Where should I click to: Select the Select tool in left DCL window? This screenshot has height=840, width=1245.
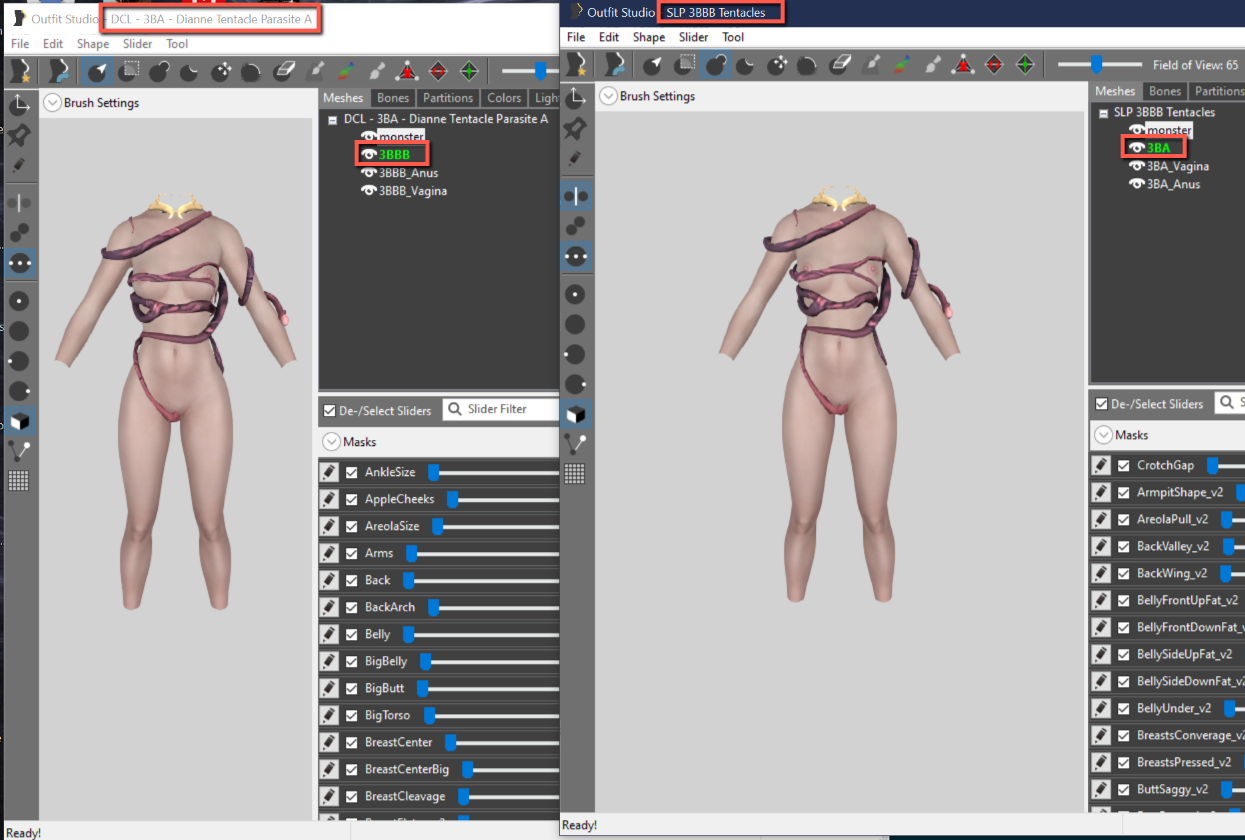tap(97, 71)
